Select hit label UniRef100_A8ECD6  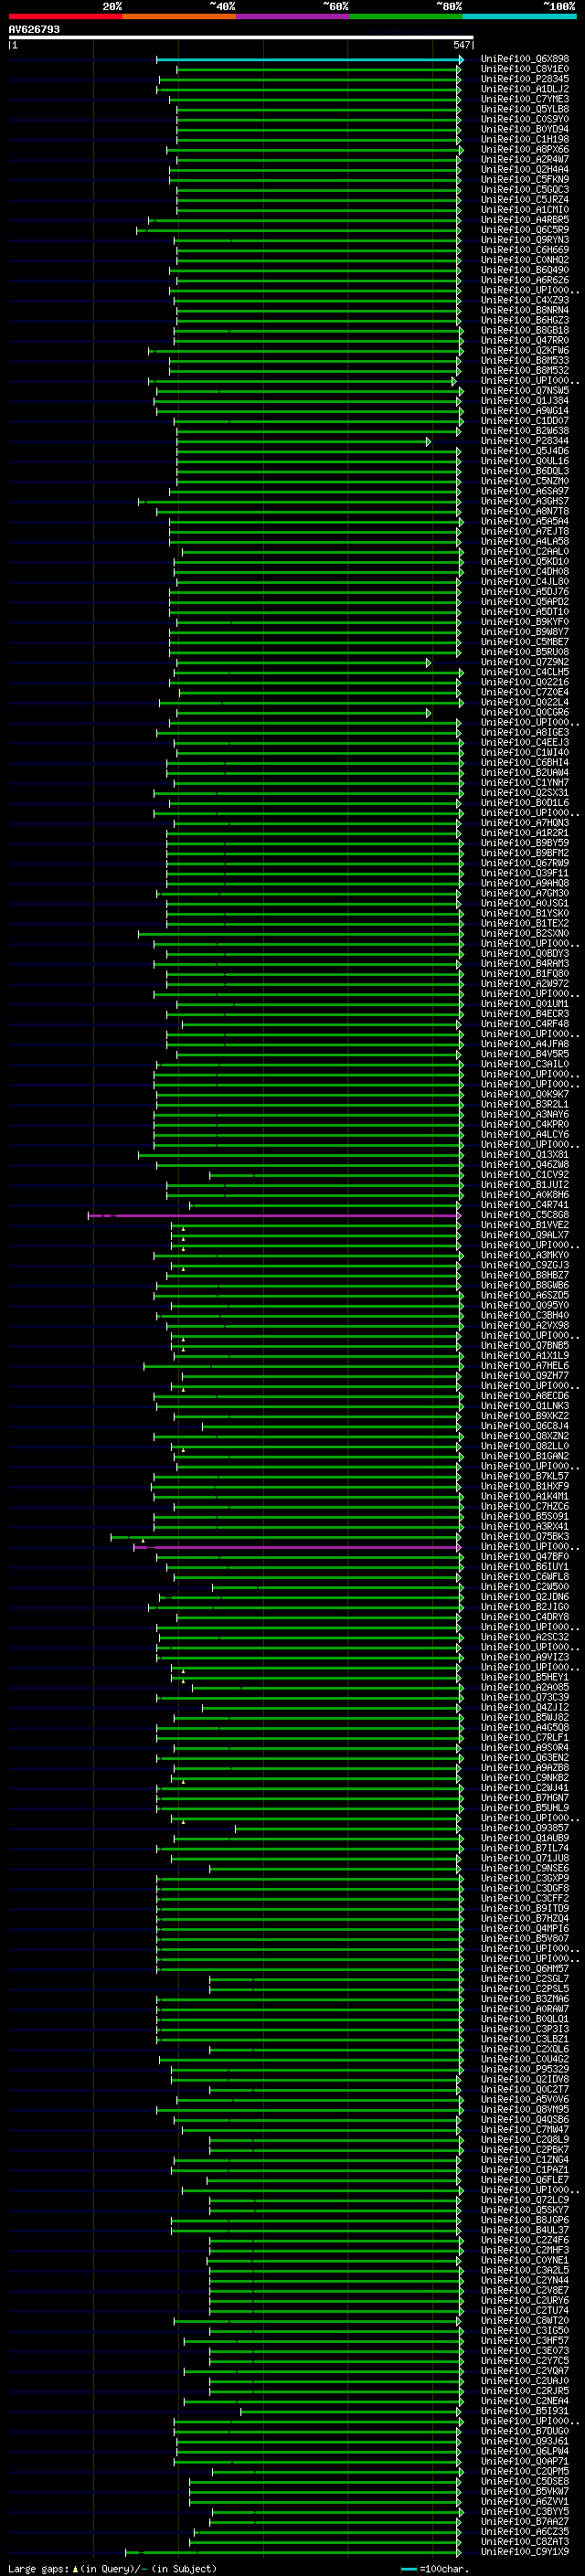pyautogui.click(x=525, y=1396)
